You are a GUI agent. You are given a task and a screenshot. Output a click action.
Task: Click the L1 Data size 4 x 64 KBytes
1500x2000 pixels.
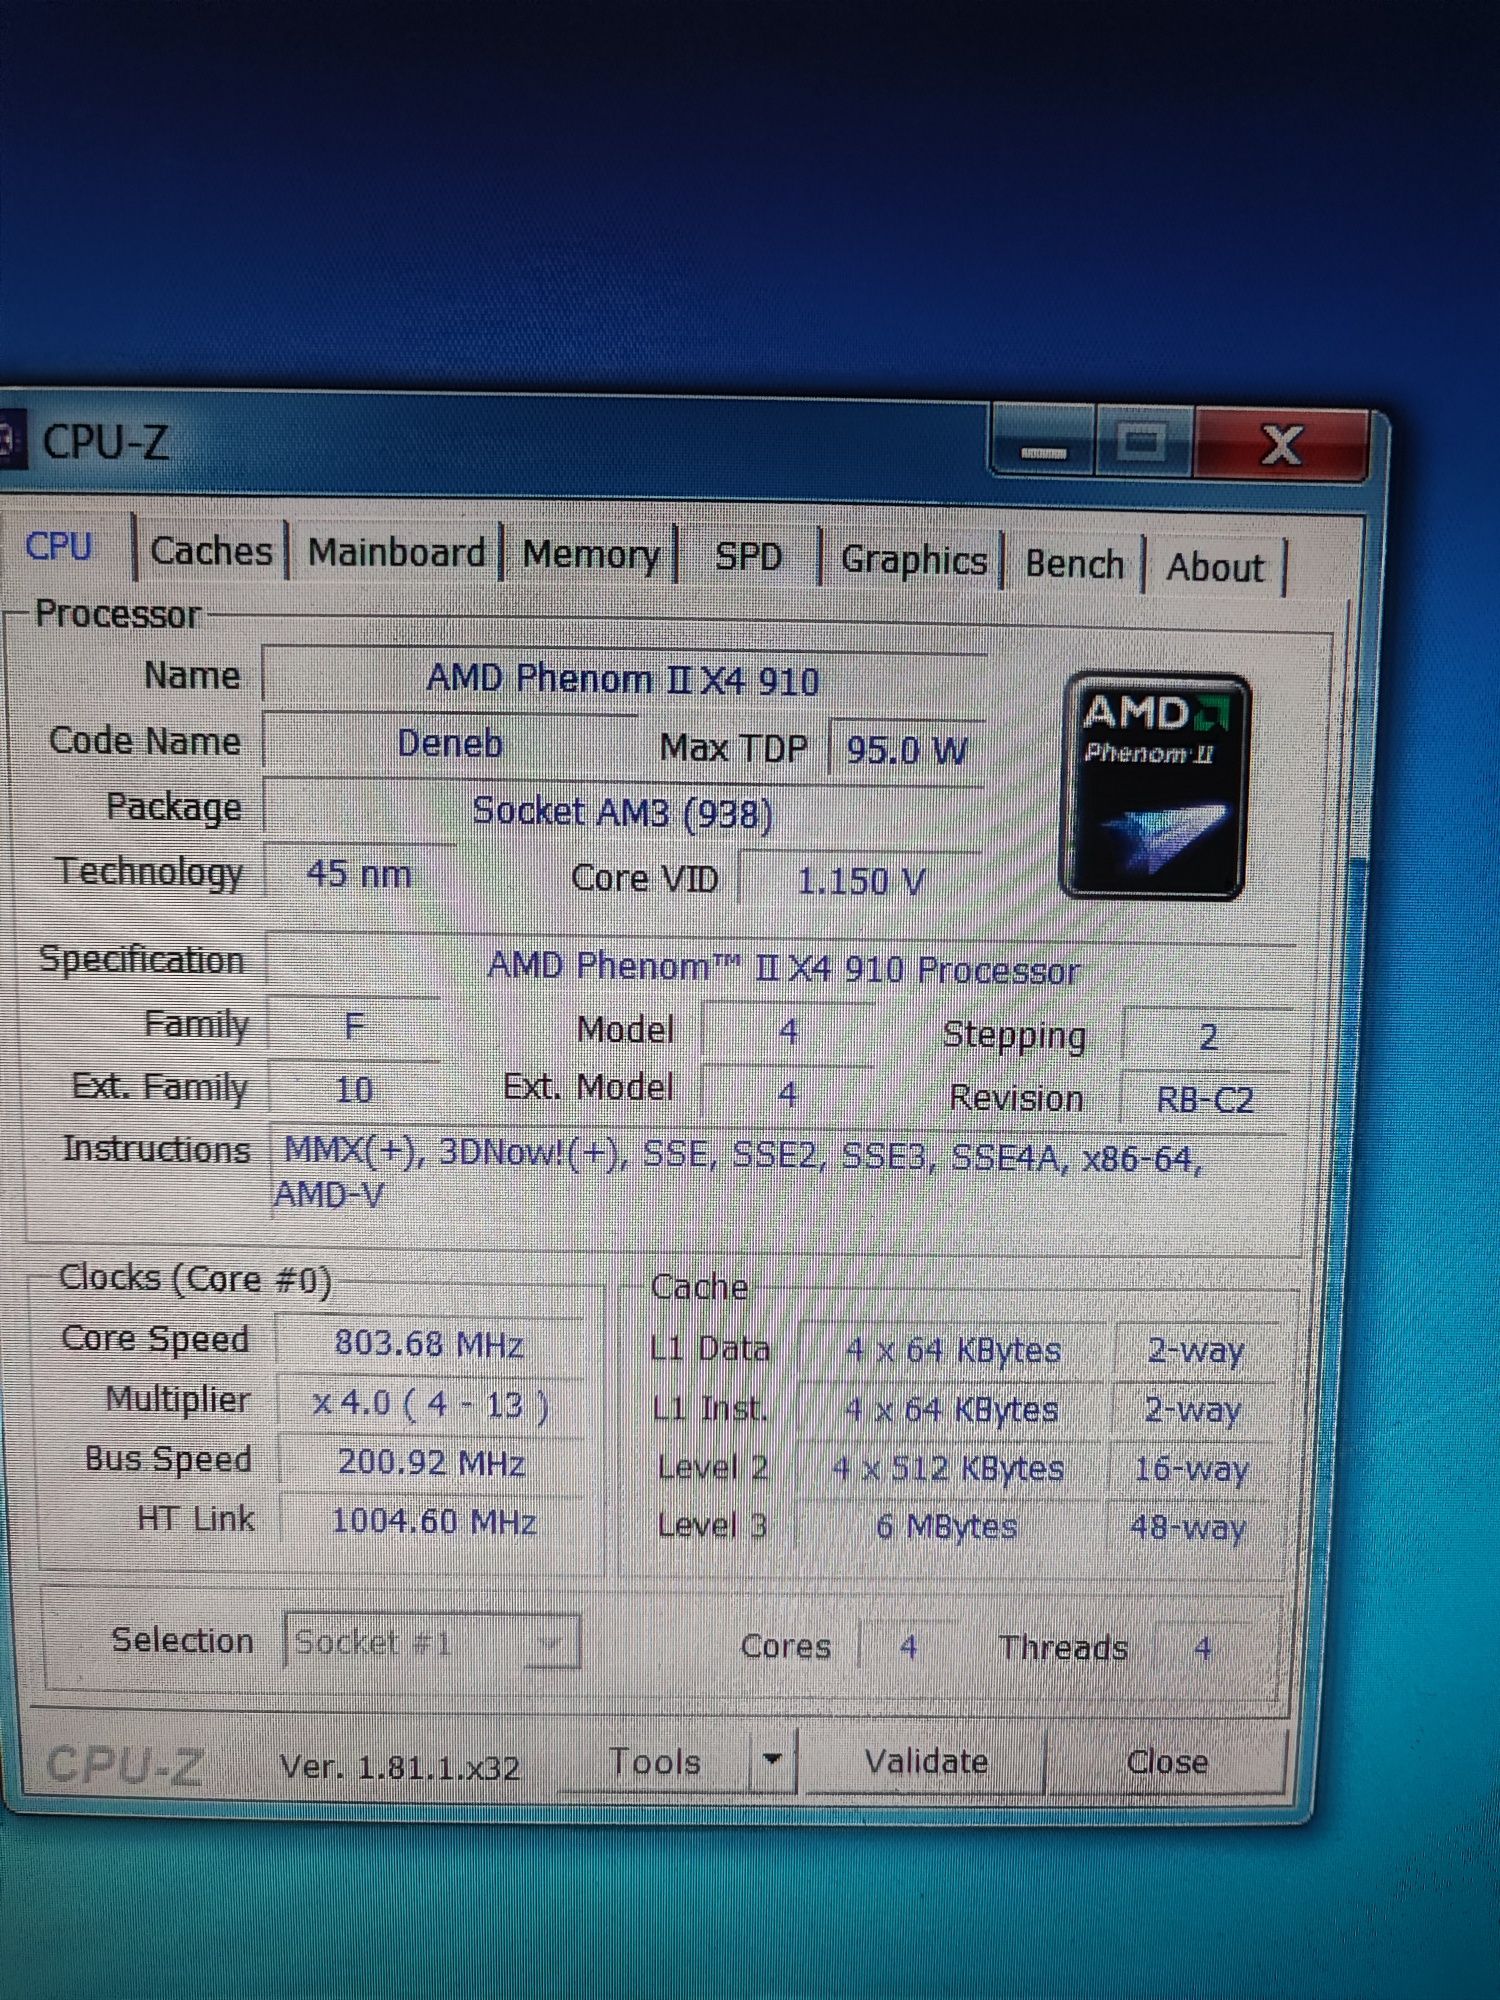click(x=952, y=1350)
